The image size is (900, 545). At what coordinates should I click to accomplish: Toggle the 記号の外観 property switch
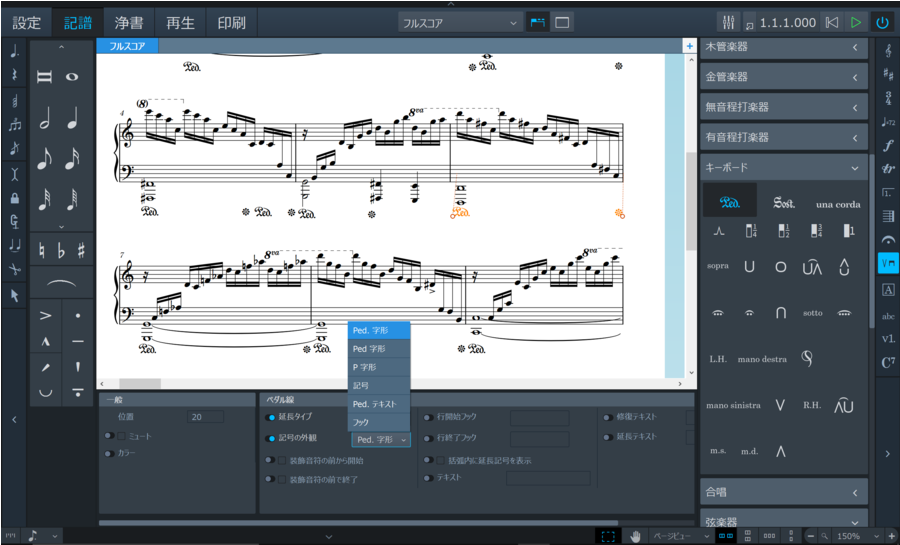coord(270,438)
